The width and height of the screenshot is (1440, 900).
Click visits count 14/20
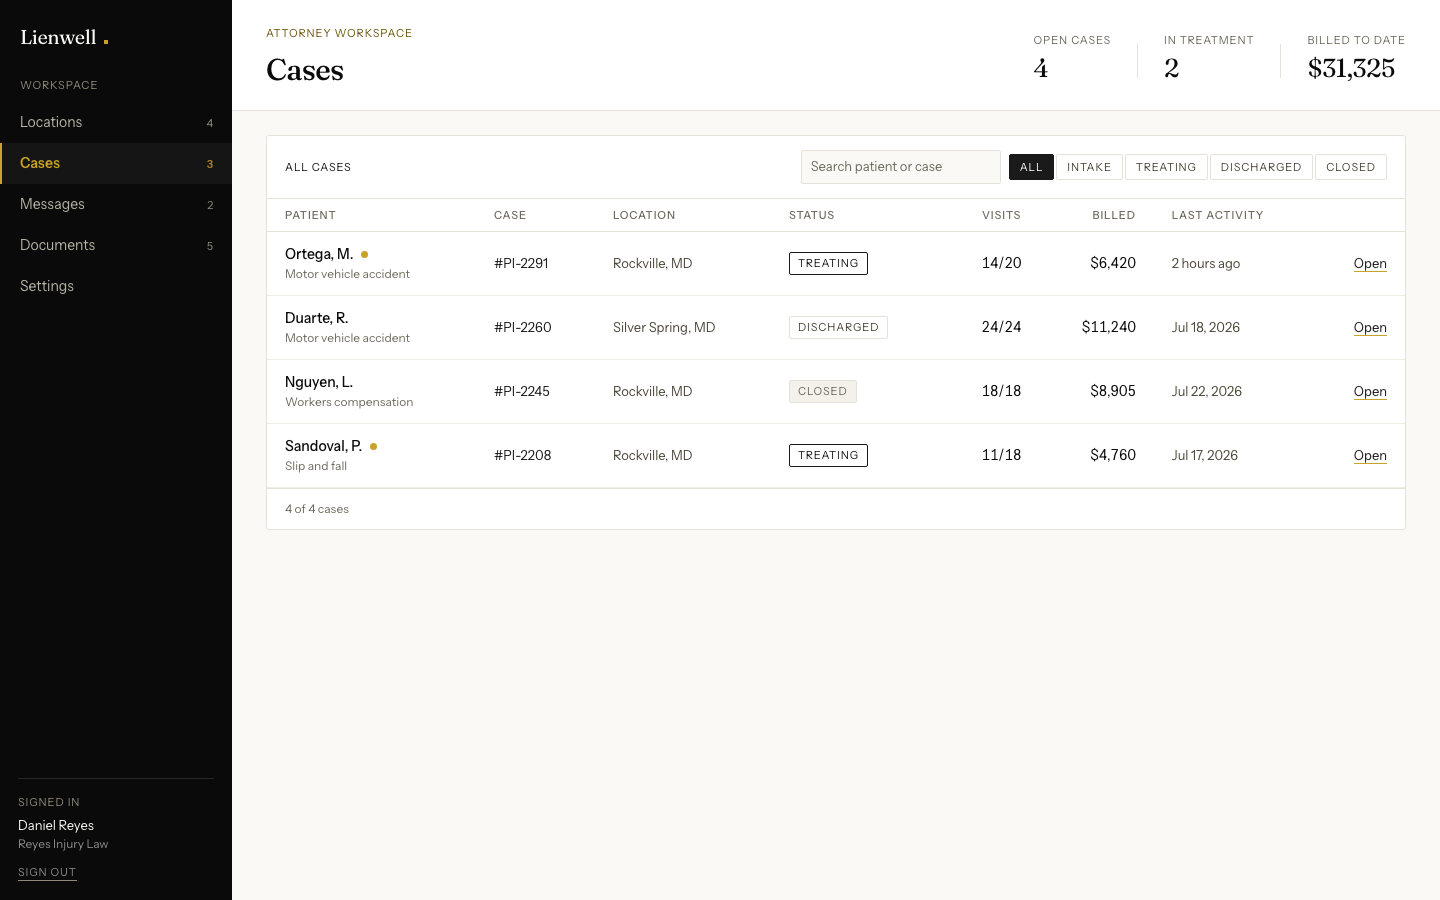(1001, 263)
